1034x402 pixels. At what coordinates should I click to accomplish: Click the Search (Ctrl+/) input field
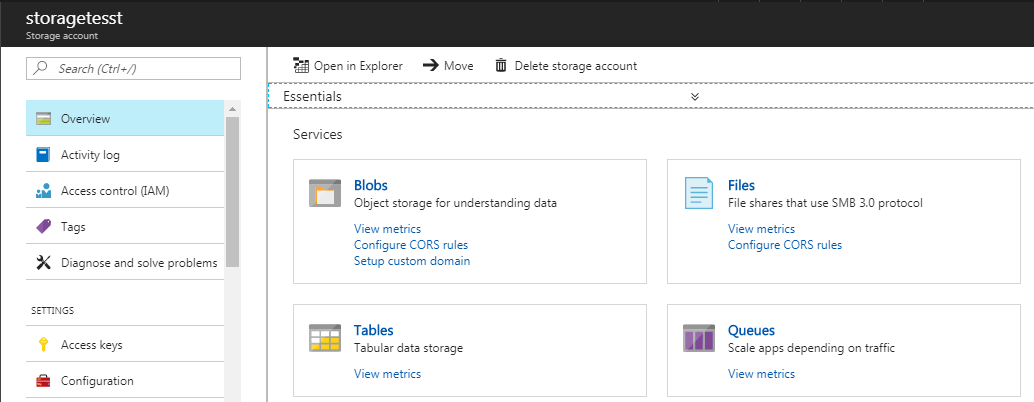point(133,69)
